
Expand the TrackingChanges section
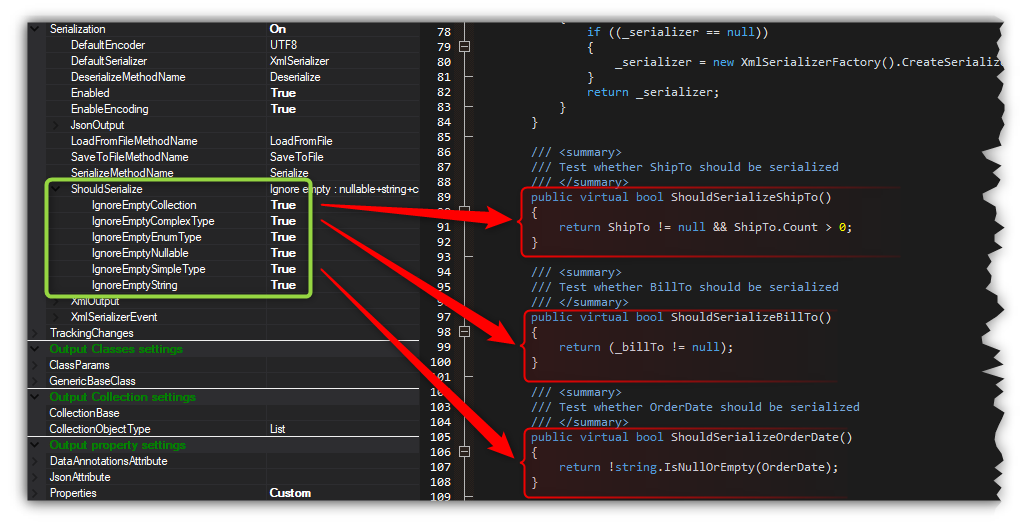coord(37,333)
